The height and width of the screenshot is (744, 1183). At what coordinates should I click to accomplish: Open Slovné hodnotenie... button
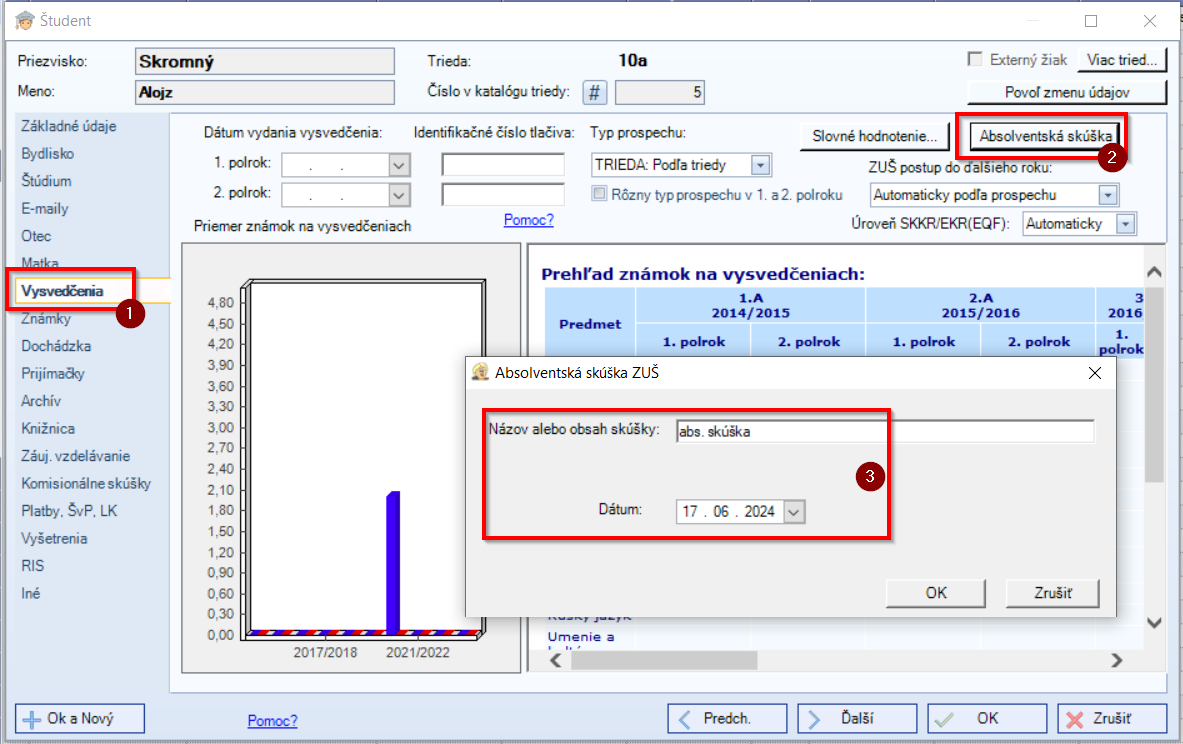point(874,136)
